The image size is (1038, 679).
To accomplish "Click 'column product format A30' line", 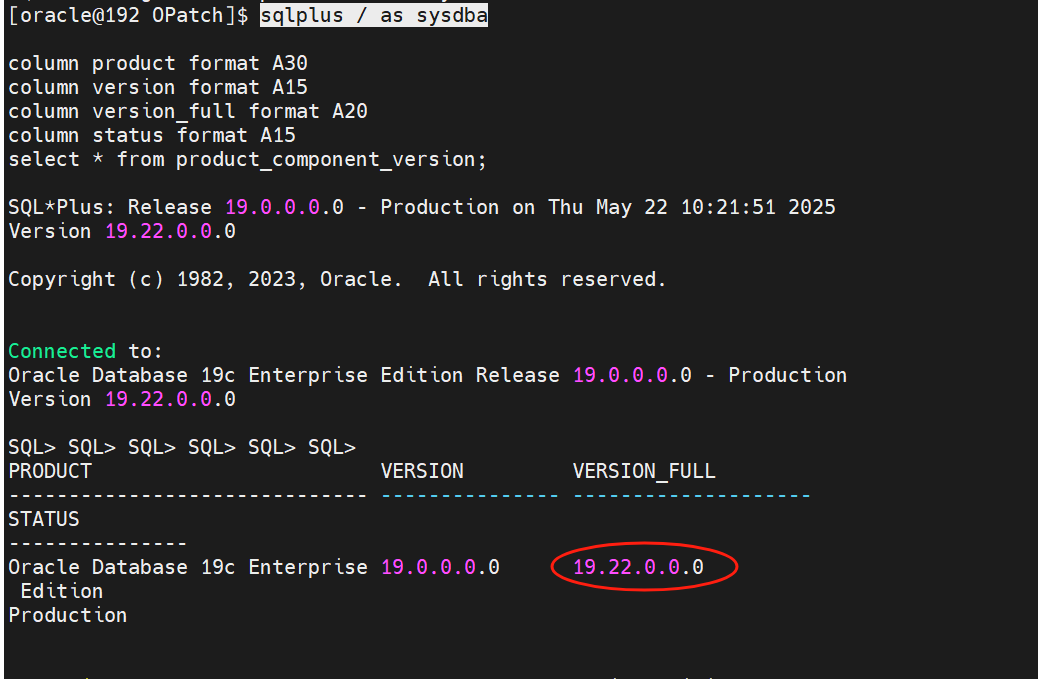I will [x=158, y=64].
